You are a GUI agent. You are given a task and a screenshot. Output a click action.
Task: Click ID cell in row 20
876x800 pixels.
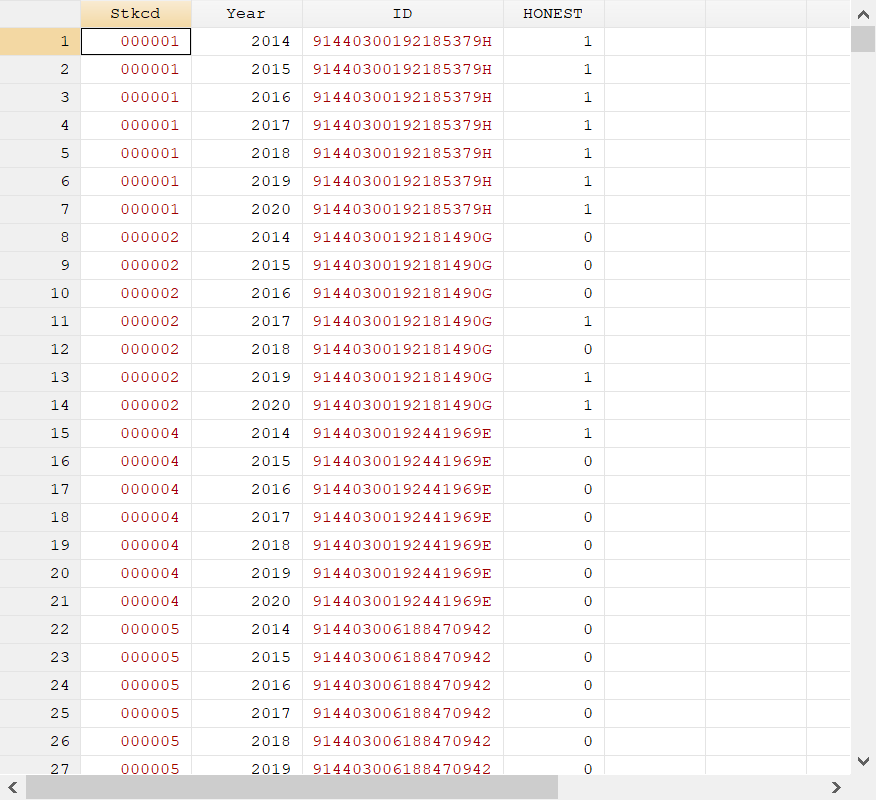coord(403,573)
